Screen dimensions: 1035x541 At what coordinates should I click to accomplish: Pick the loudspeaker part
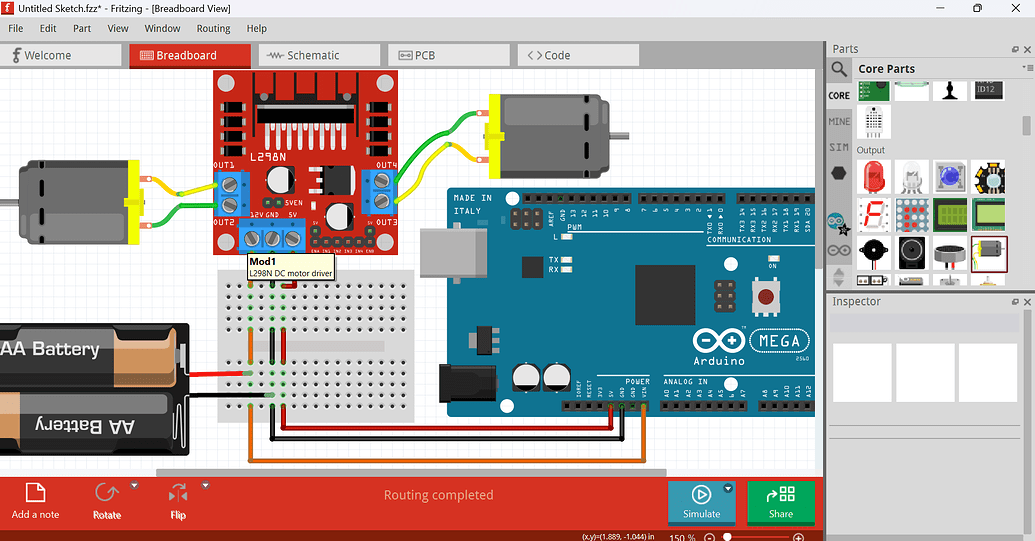coord(912,253)
